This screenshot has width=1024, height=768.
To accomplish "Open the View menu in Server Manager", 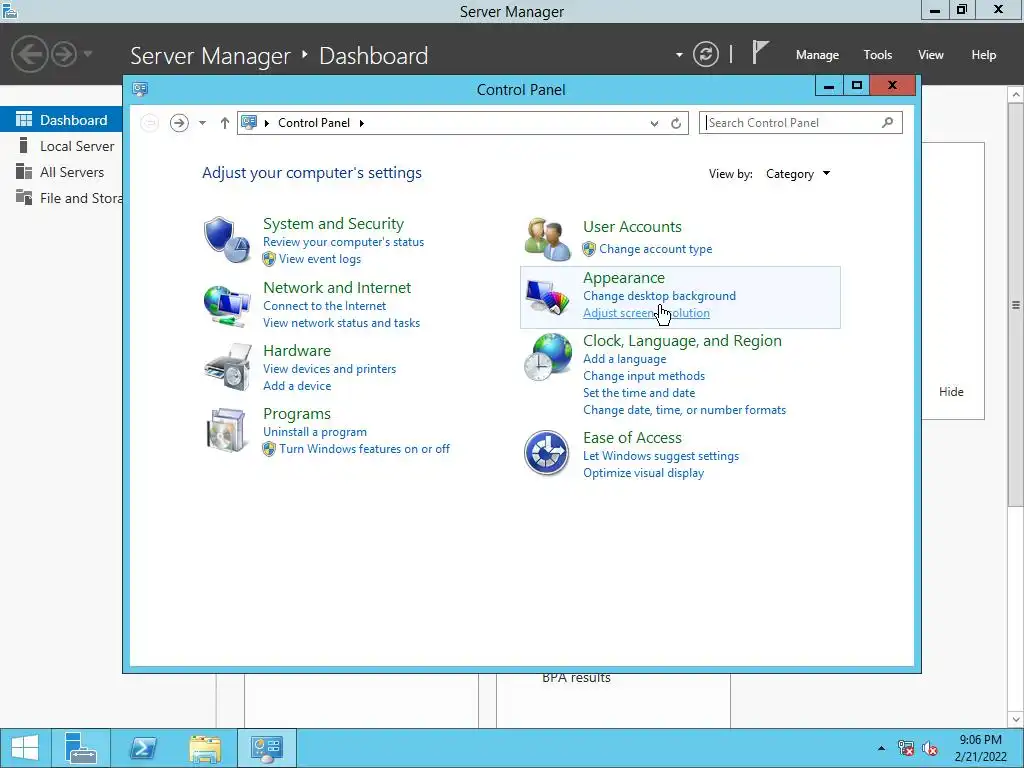I will 931,55.
